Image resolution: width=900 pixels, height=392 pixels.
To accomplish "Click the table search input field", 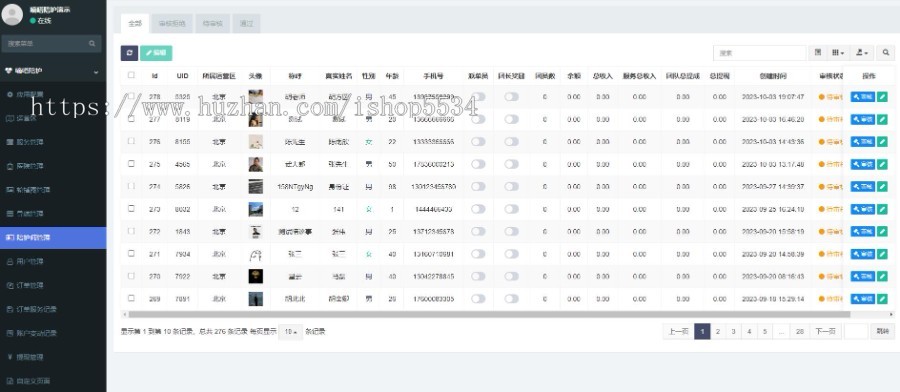I will tap(759, 53).
